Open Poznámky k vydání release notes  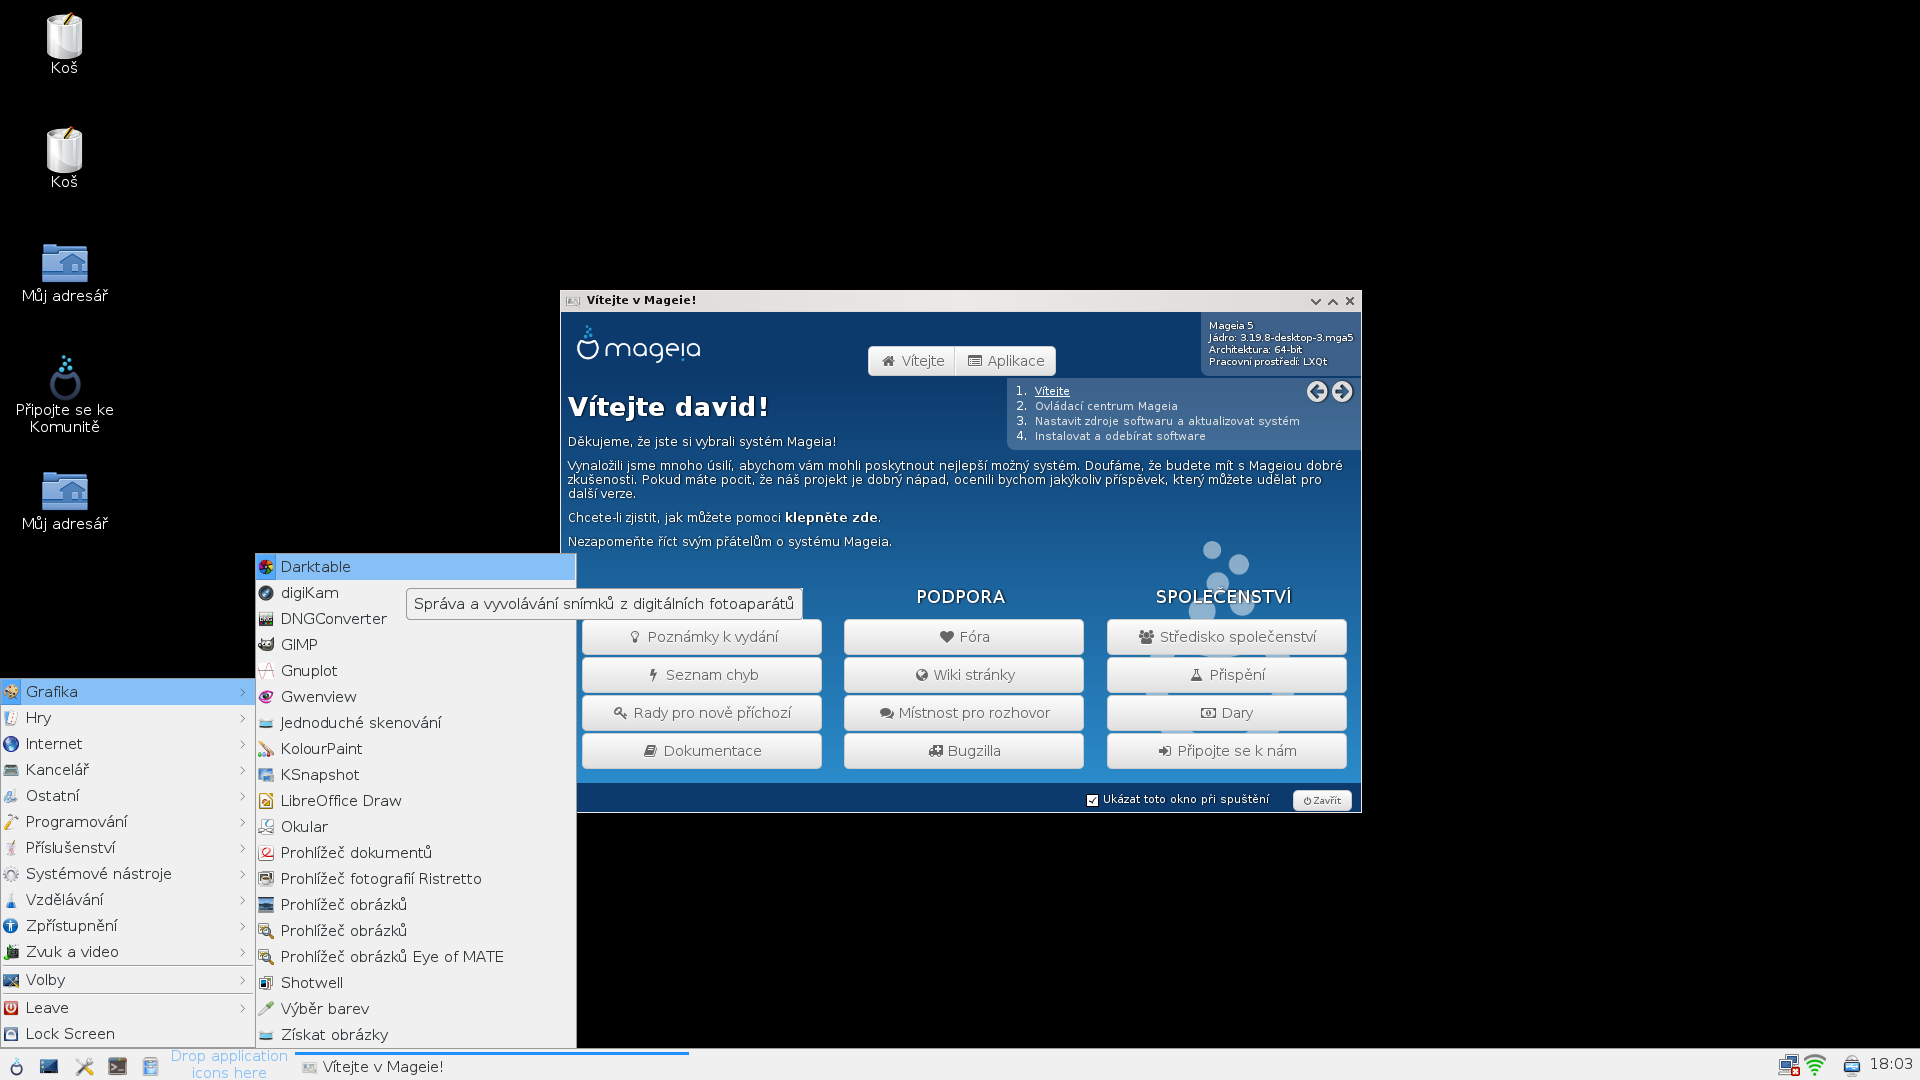click(702, 637)
